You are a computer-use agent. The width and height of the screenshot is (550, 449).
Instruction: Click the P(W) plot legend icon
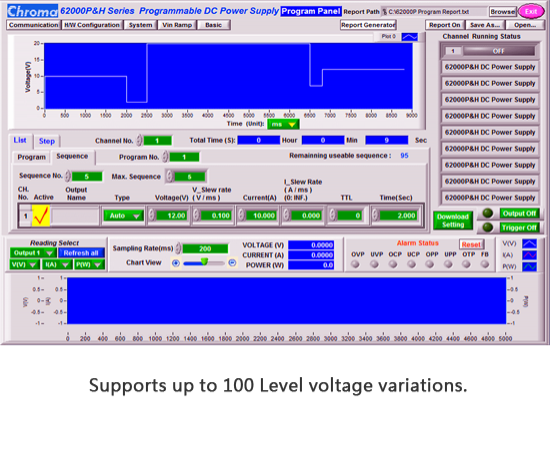[x=529, y=267]
